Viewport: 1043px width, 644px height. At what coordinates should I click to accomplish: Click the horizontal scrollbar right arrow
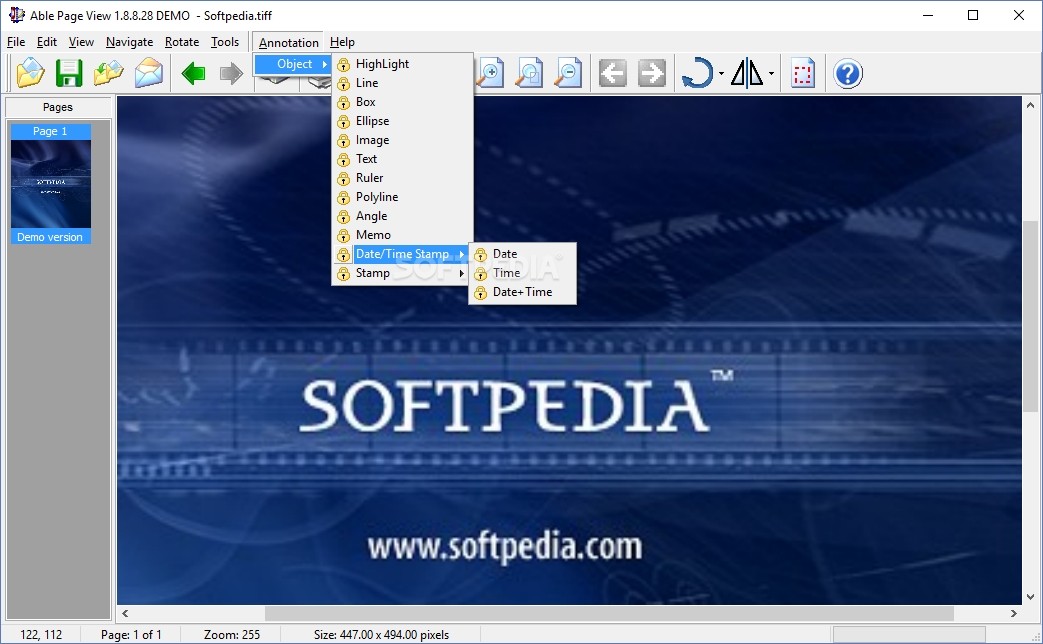click(x=1014, y=613)
